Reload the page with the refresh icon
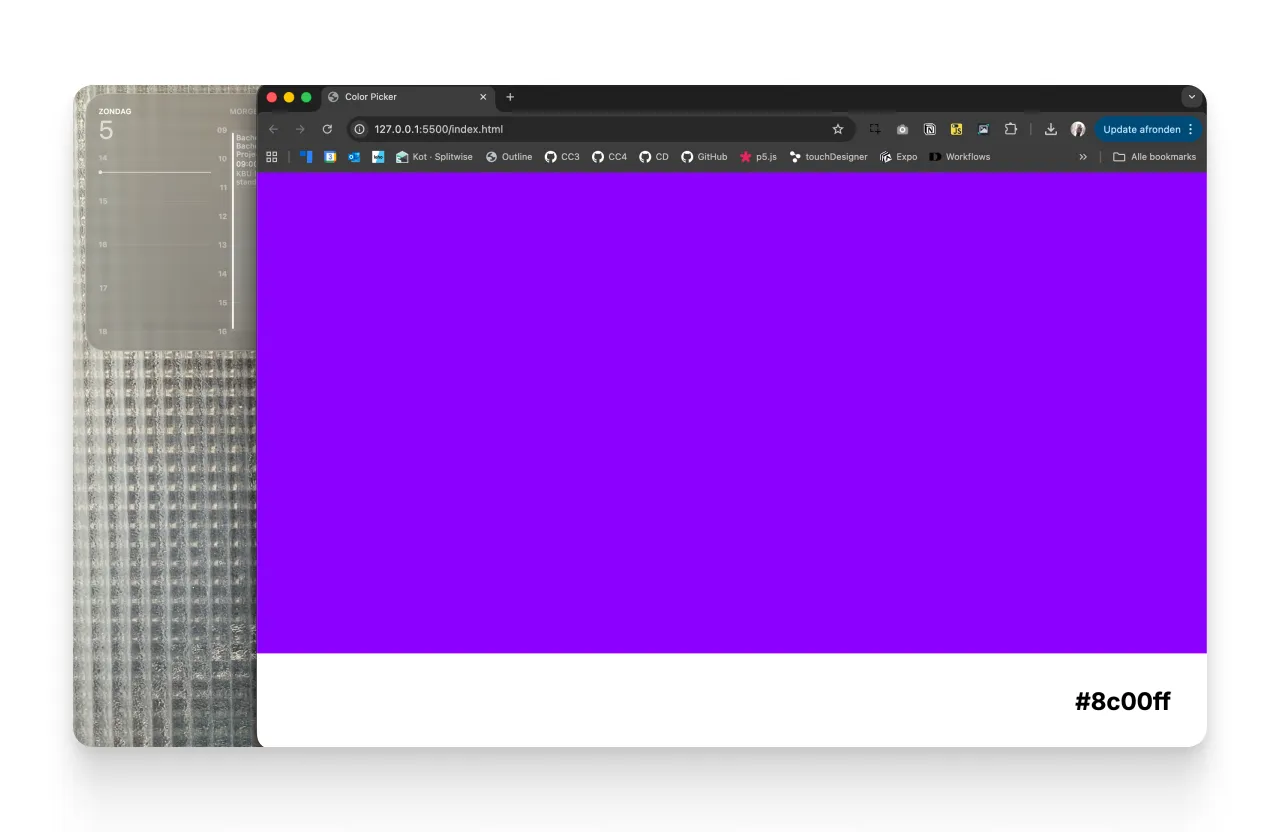 click(327, 129)
